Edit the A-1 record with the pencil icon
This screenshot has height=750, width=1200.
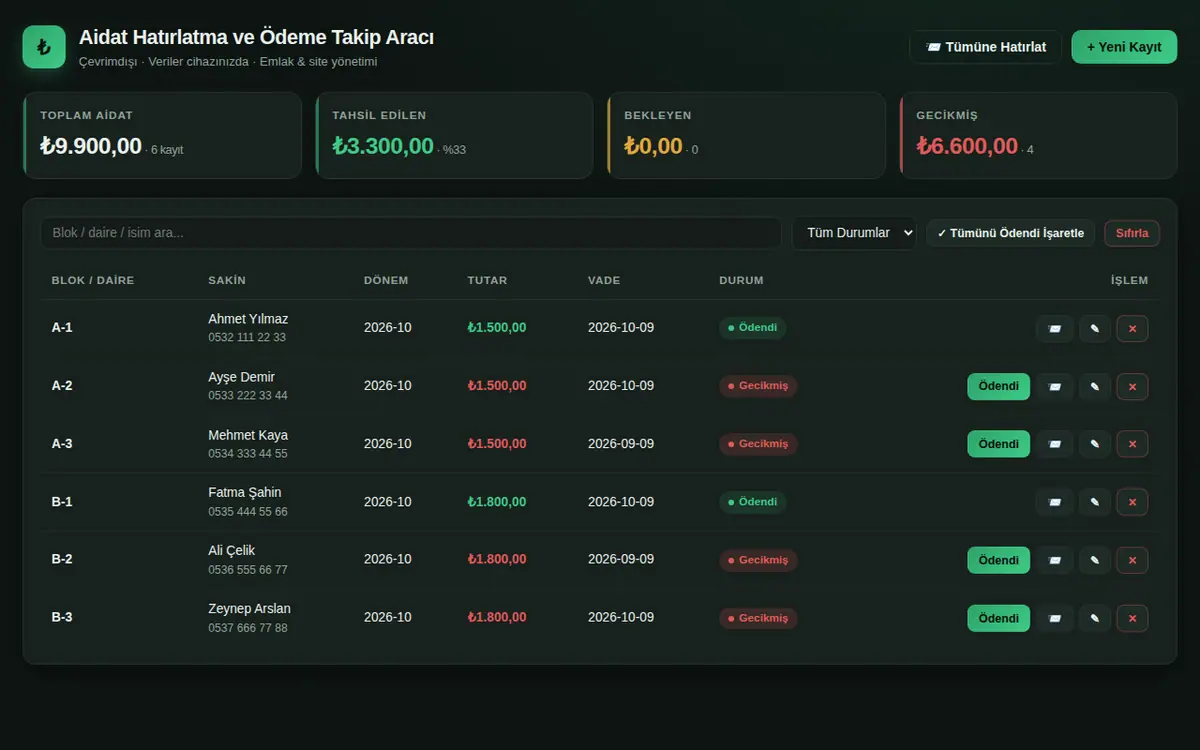click(1095, 329)
